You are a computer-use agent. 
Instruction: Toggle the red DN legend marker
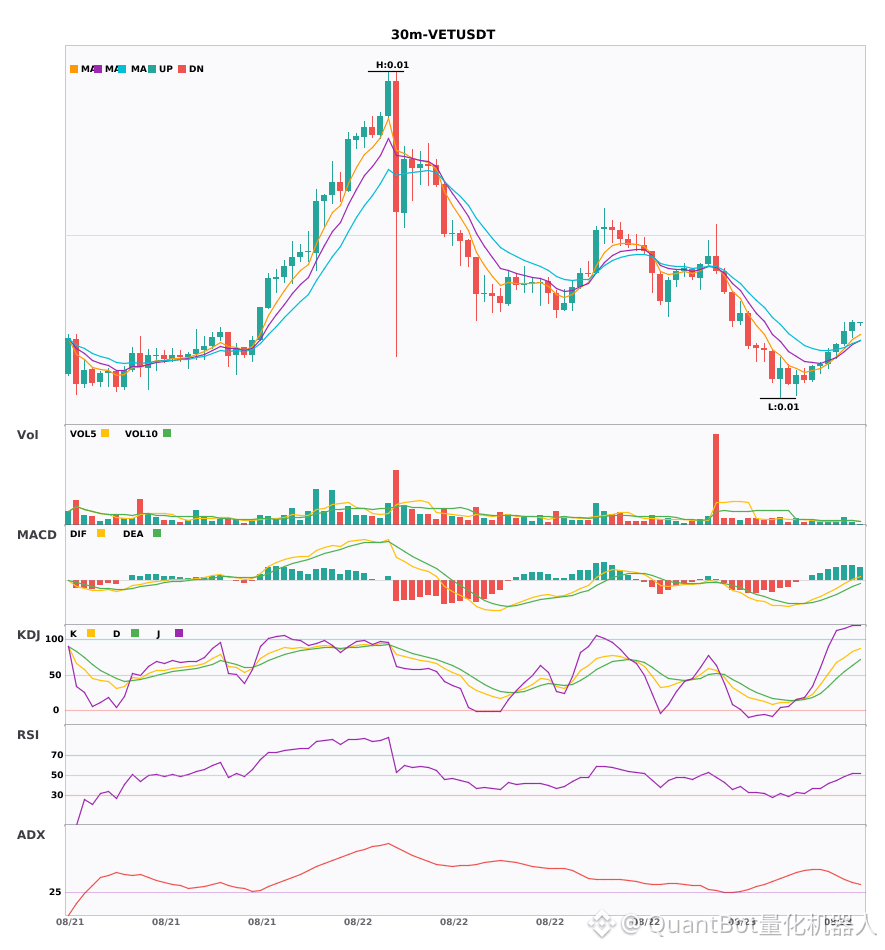182,69
